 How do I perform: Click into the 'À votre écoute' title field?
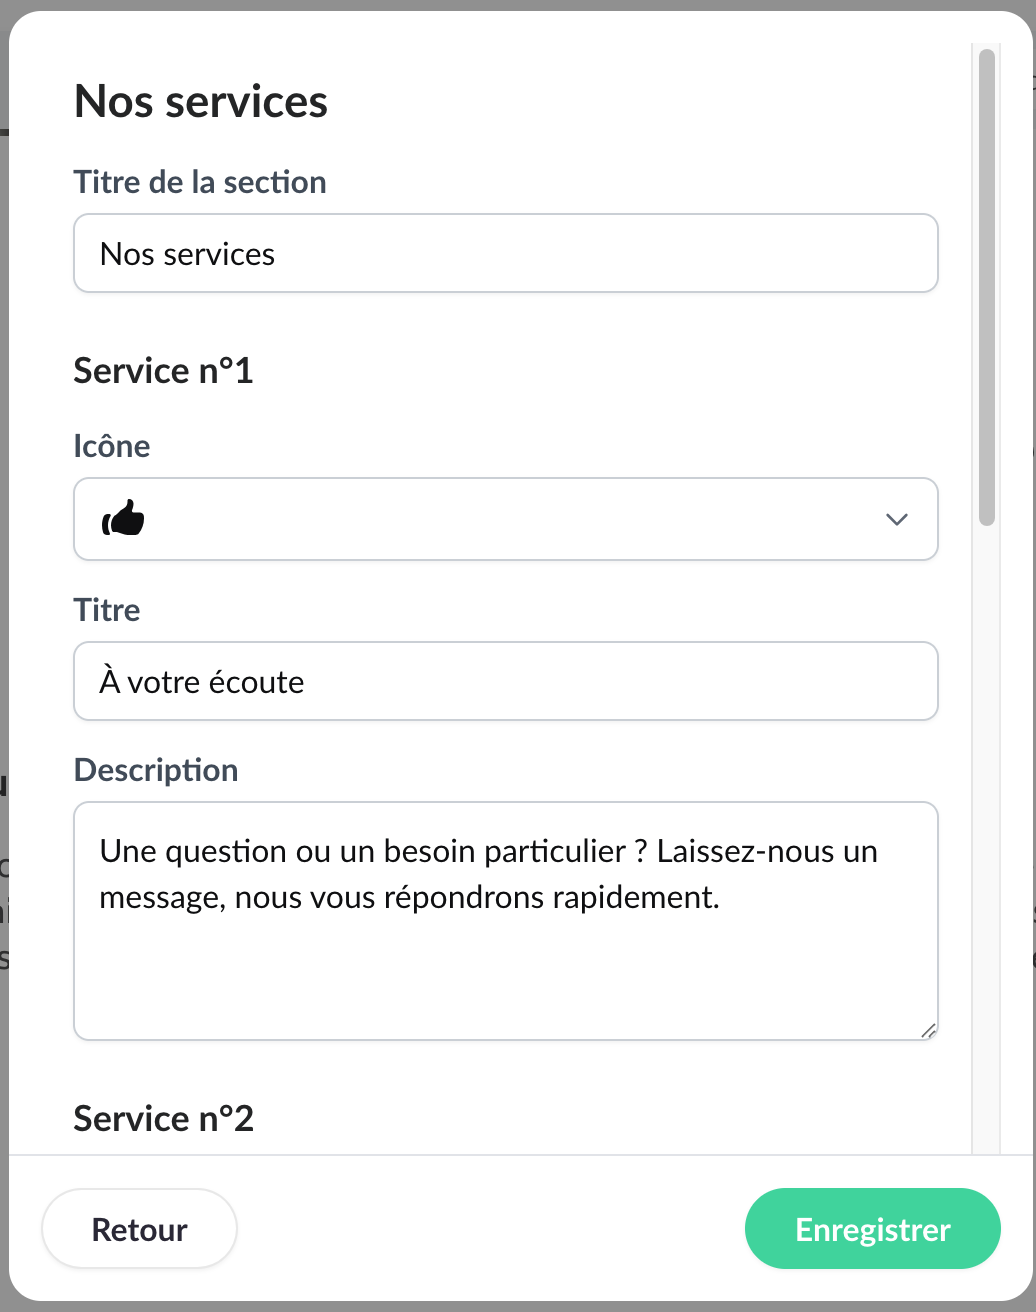pos(505,681)
